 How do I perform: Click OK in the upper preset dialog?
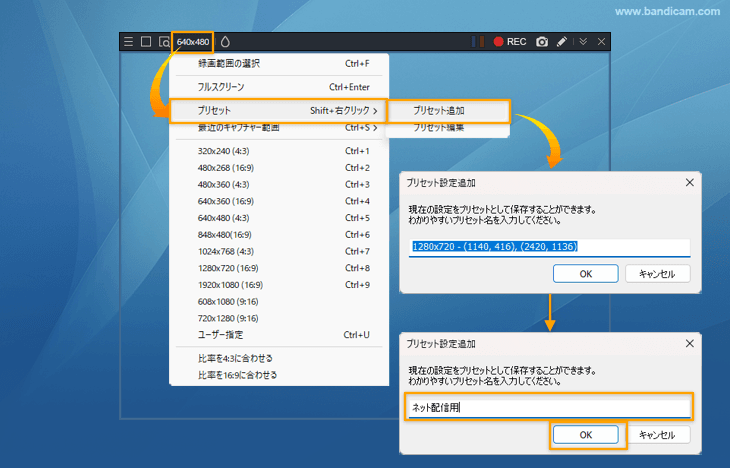586,274
